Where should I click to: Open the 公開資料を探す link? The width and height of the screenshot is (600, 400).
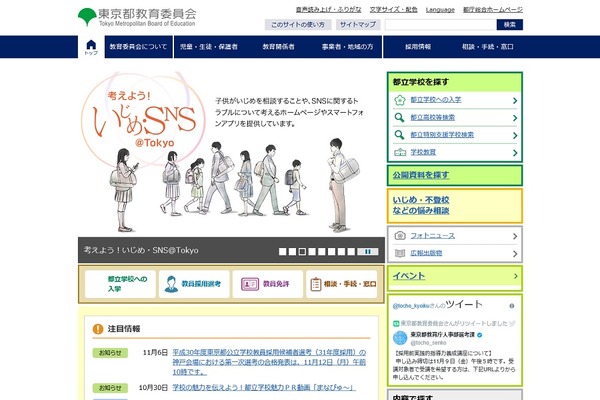coord(421,175)
